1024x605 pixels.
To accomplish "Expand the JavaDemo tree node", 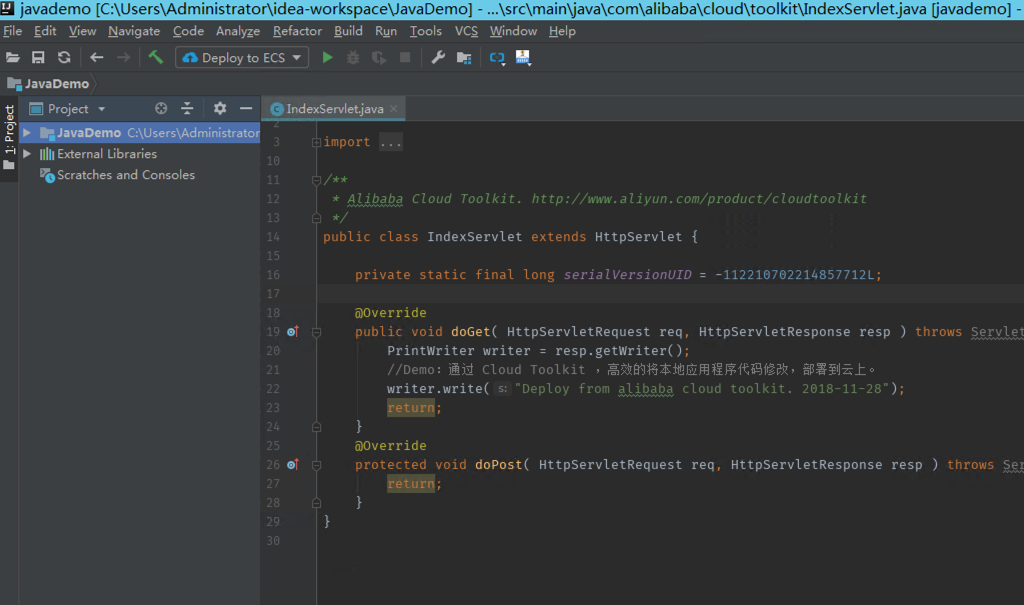I will point(27,133).
